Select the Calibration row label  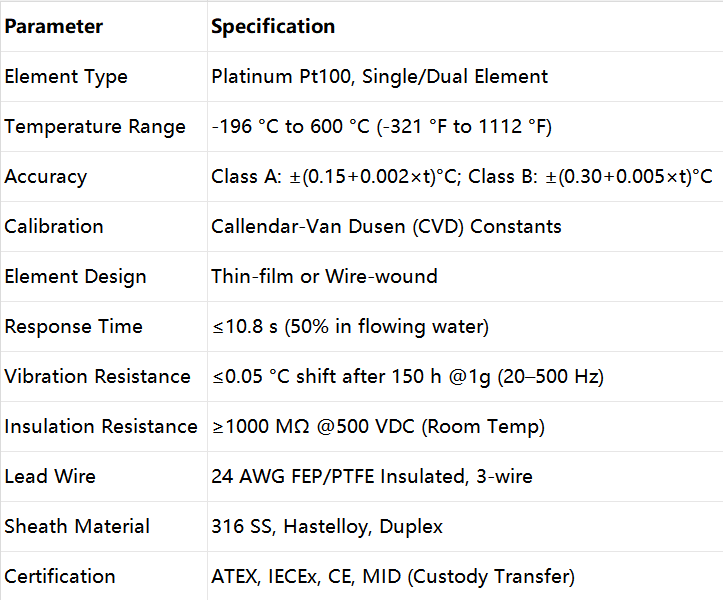54,226
